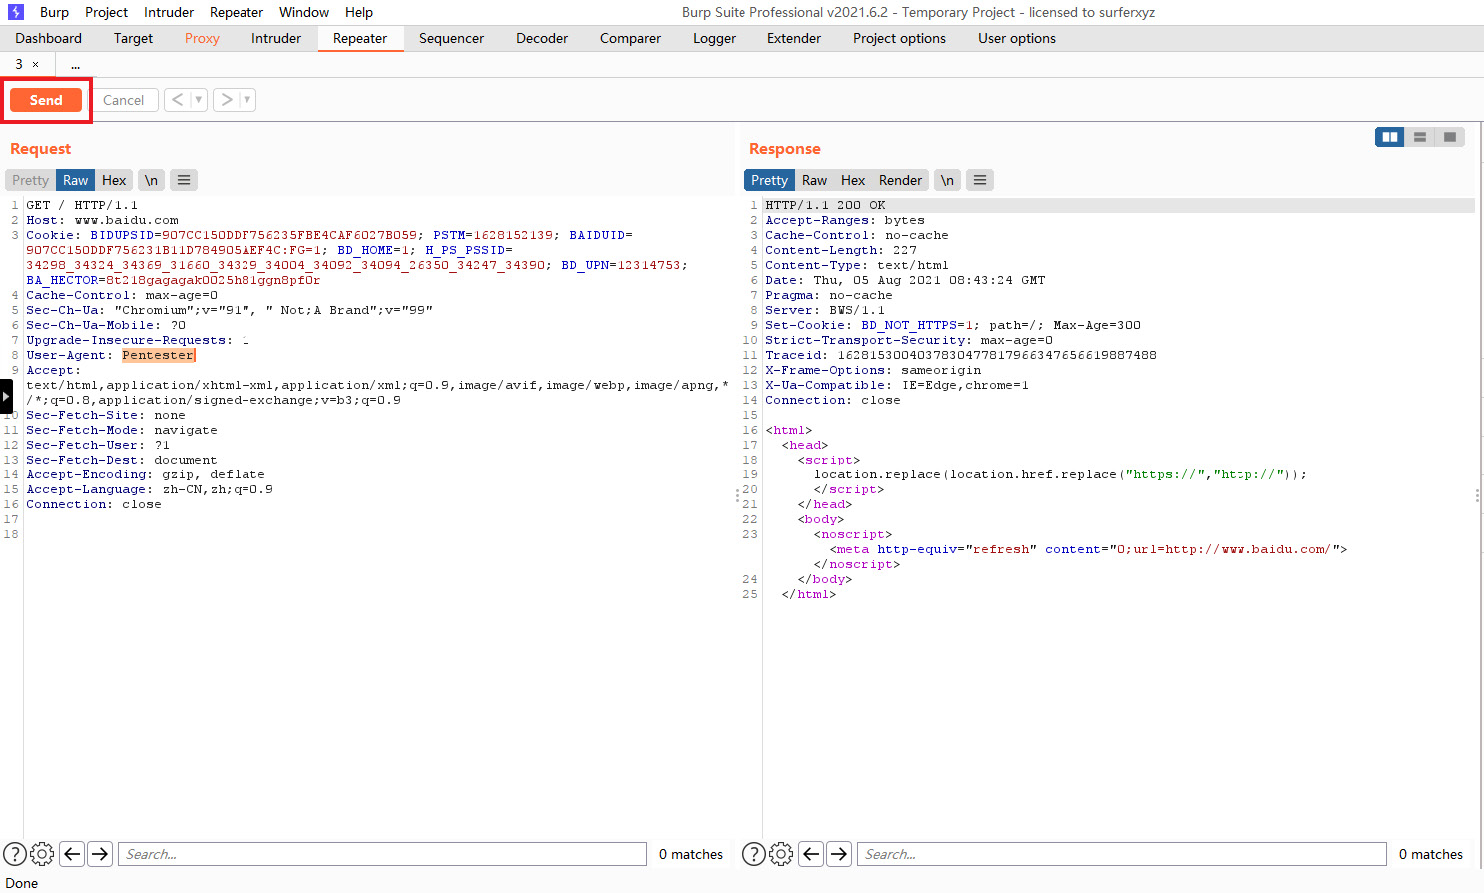Viewport: 1484px width, 893px height.
Task: Go to next match in request search
Action: (100, 854)
